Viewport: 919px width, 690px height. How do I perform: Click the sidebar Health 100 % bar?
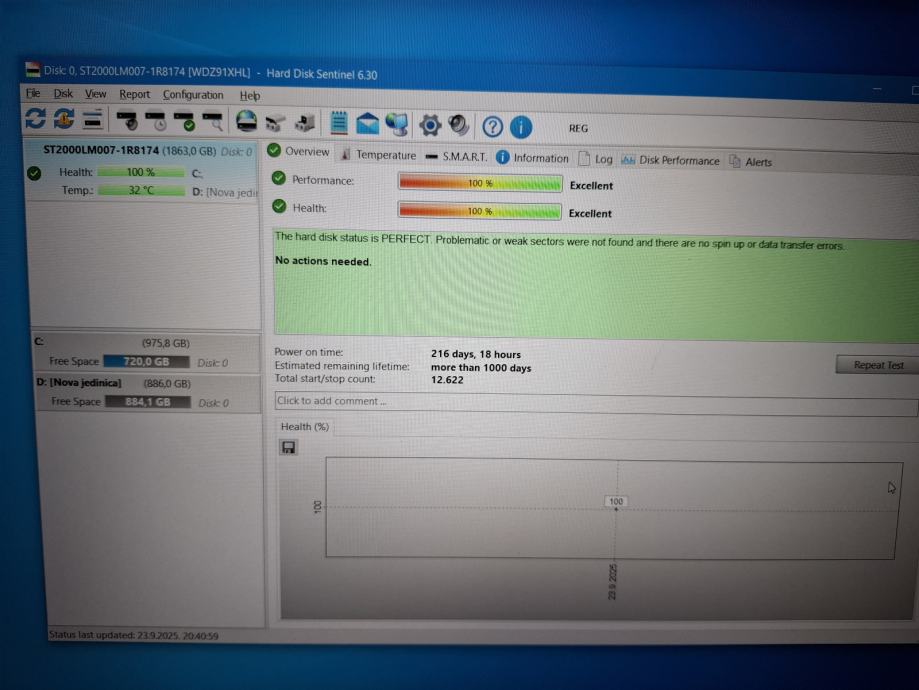141,172
